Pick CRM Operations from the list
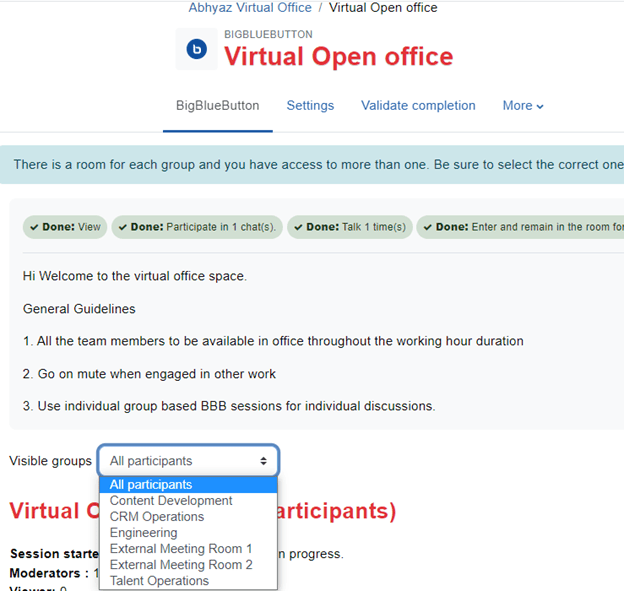The height and width of the screenshot is (591, 624). pos(188,517)
